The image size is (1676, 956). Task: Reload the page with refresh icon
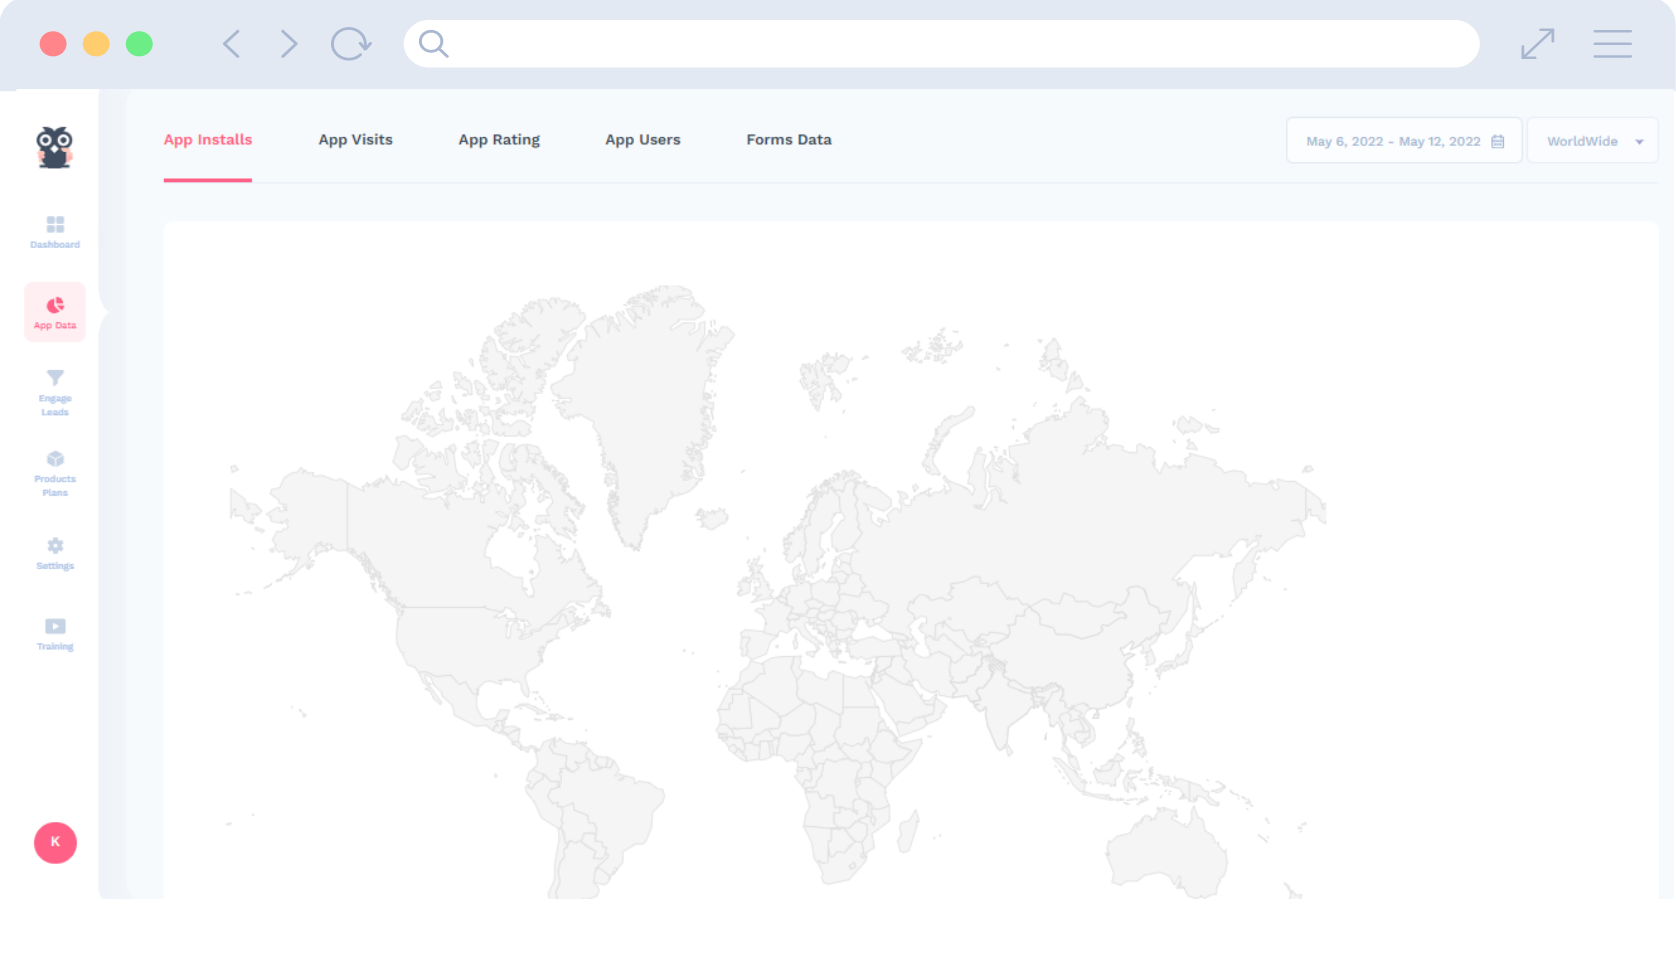coord(351,44)
